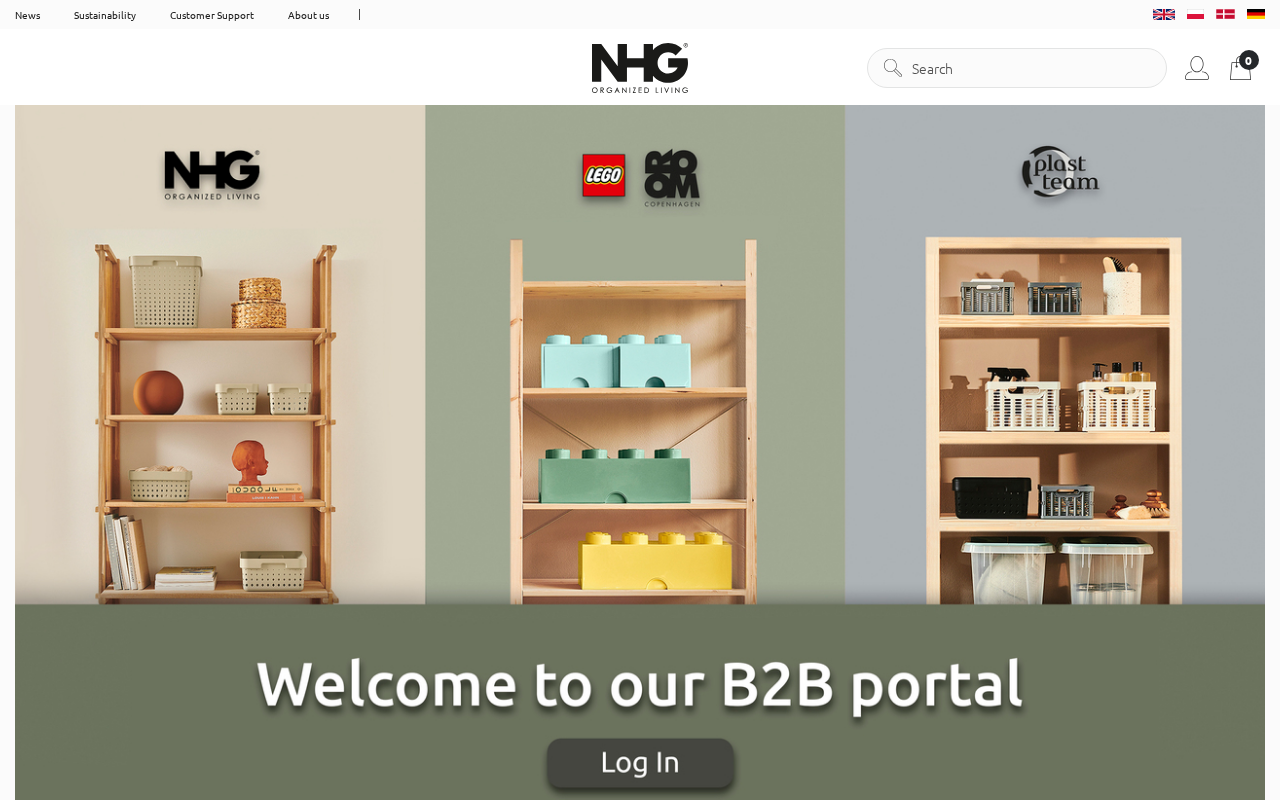The width and height of the screenshot is (1280, 800).
Task: Go to Customer Support page
Action: (212, 15)
